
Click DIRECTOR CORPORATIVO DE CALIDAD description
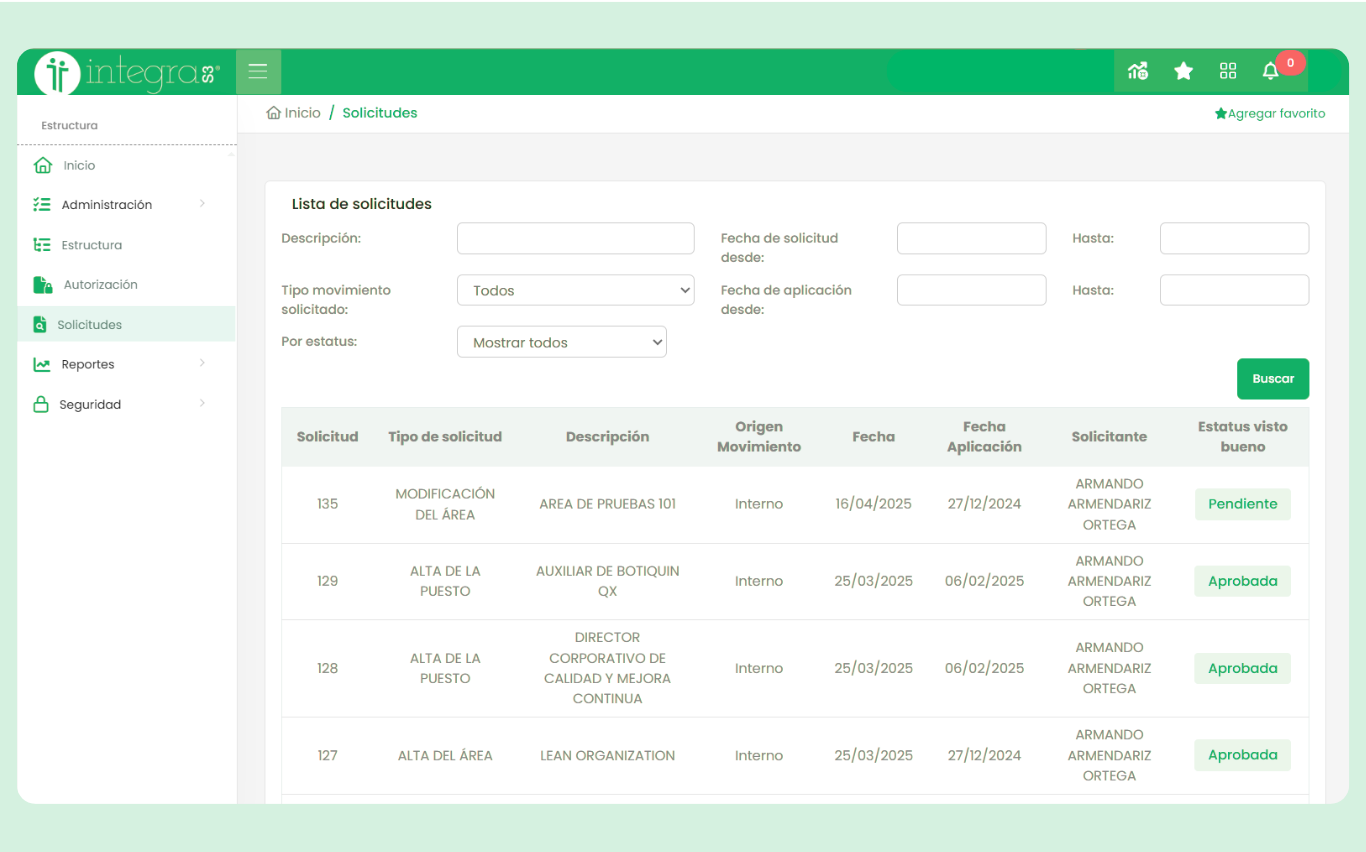click(607, 668)
